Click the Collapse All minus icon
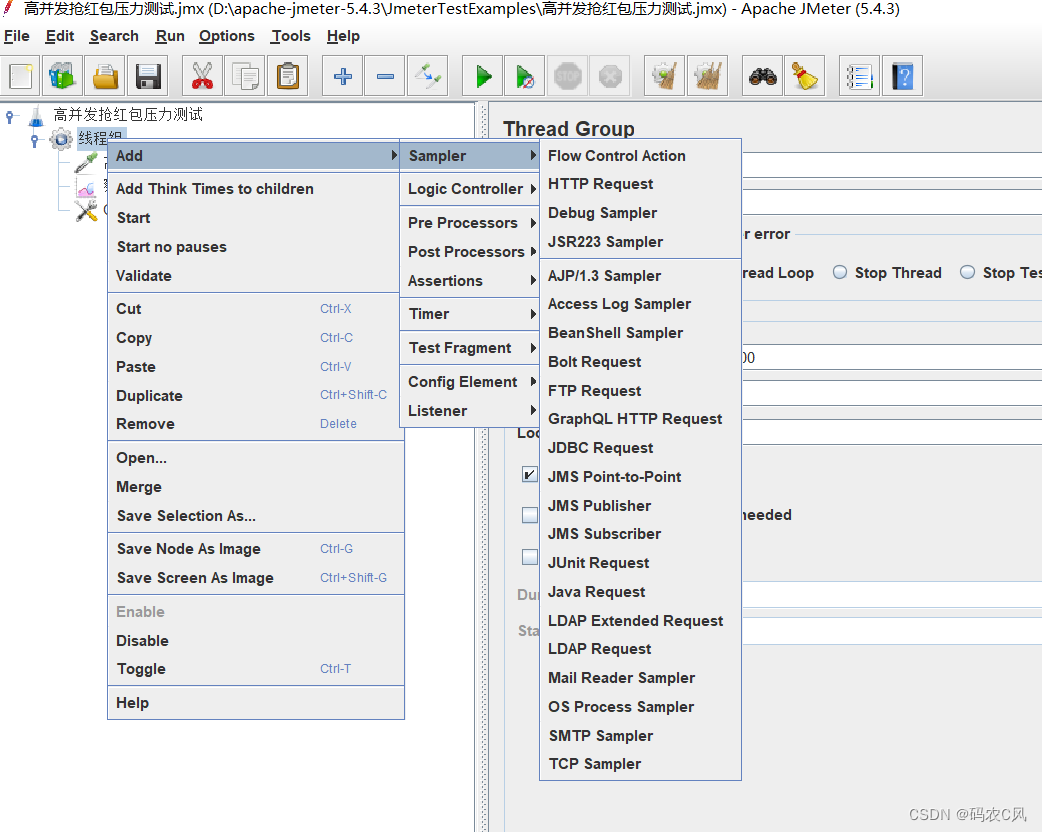Image resolution: width=1042 pixels, height=832 pixels. click(385, 76)
